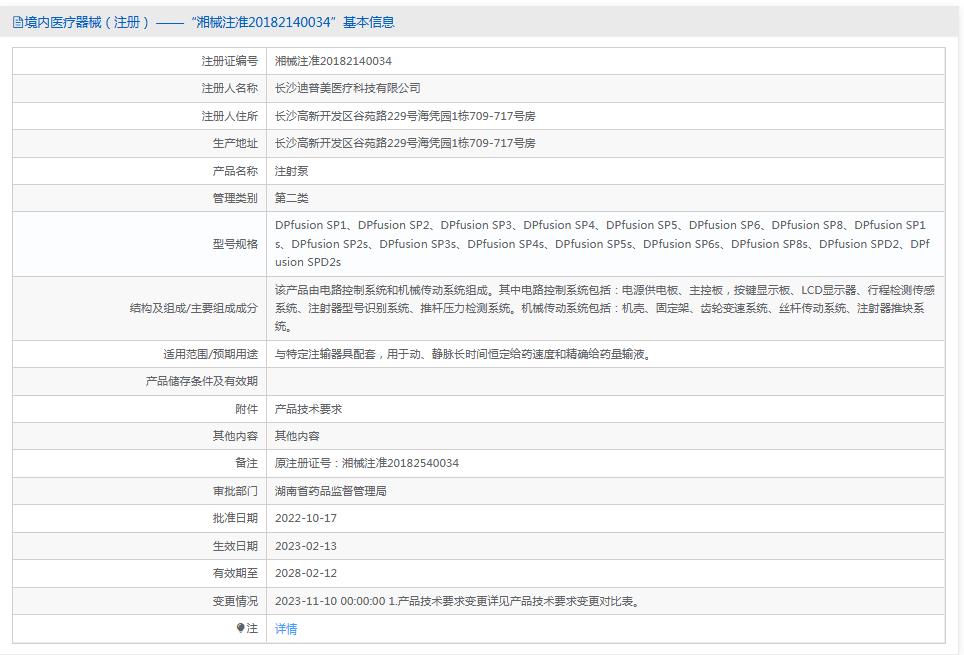The width and height of the screenshot is (964, 655).
Task: Select approval date 2022-10-17
Action: point(306,518)
